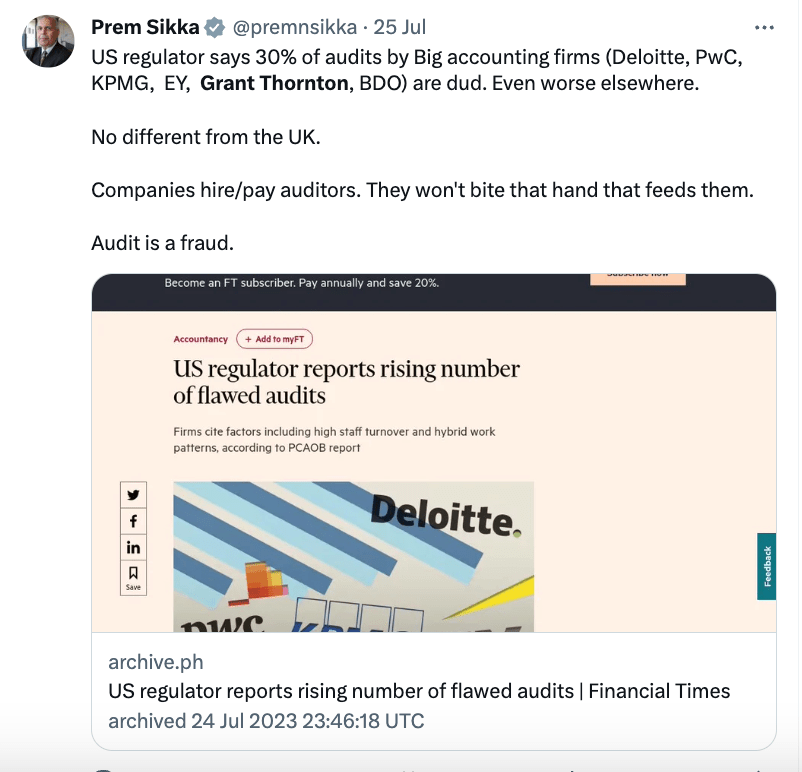This screenshot has width=802, height=772.
Task: Click the Twitter share icon in article preview
Action: [133, 495]
